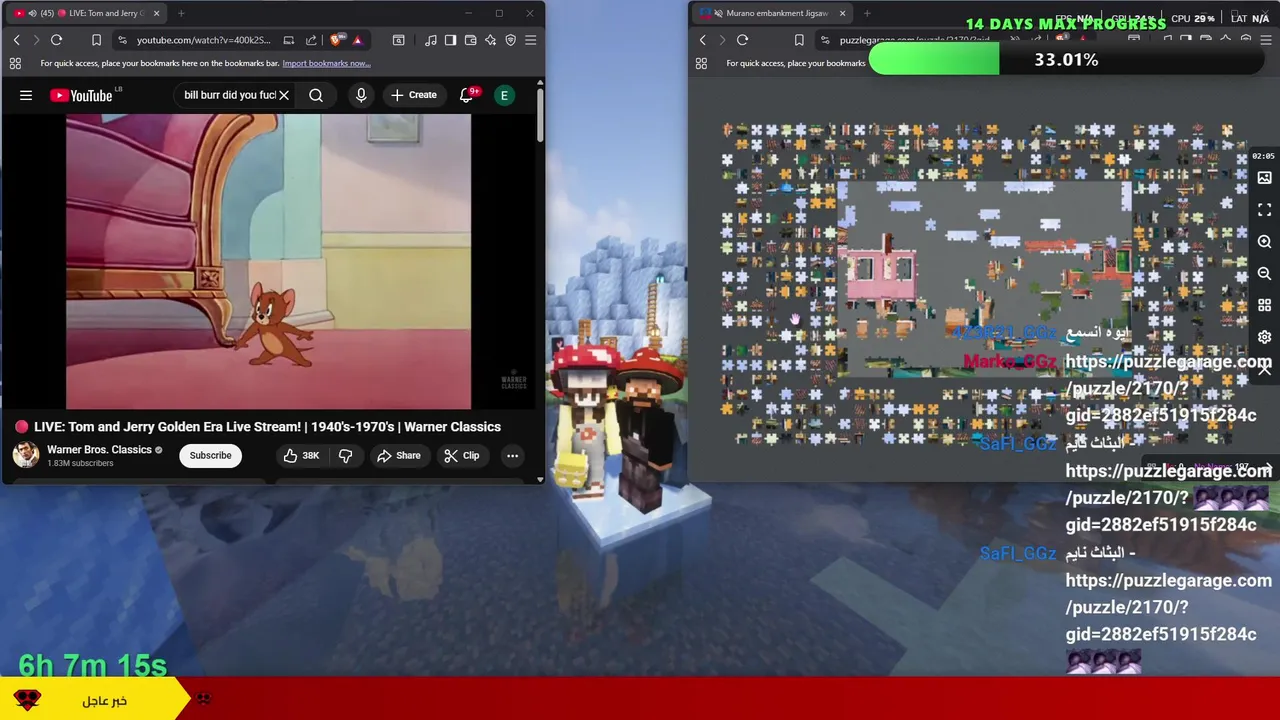1280x720 pixels.
Task: Show the puzzle preview image
Action: point(1264,178)
